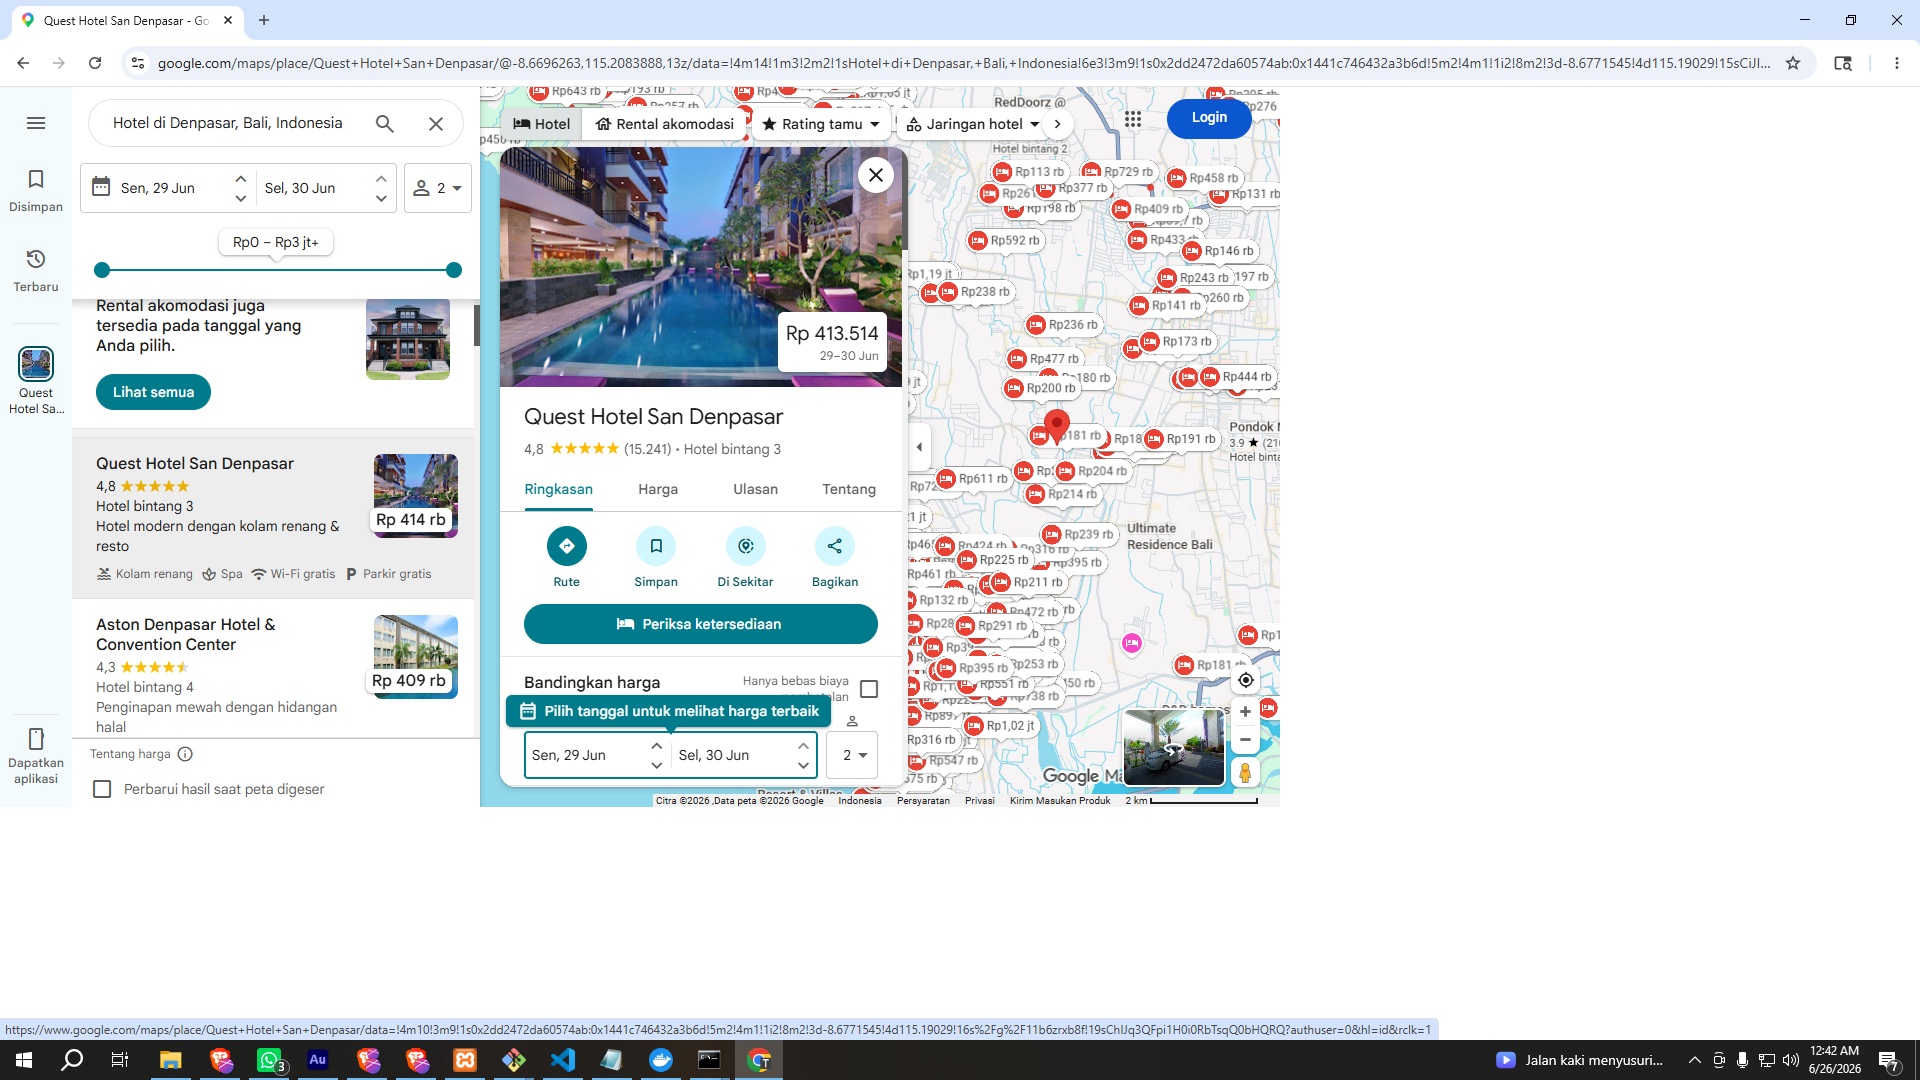
Task: Open the Google Maps hamburger menu
Action: click(x=36, y=123)
